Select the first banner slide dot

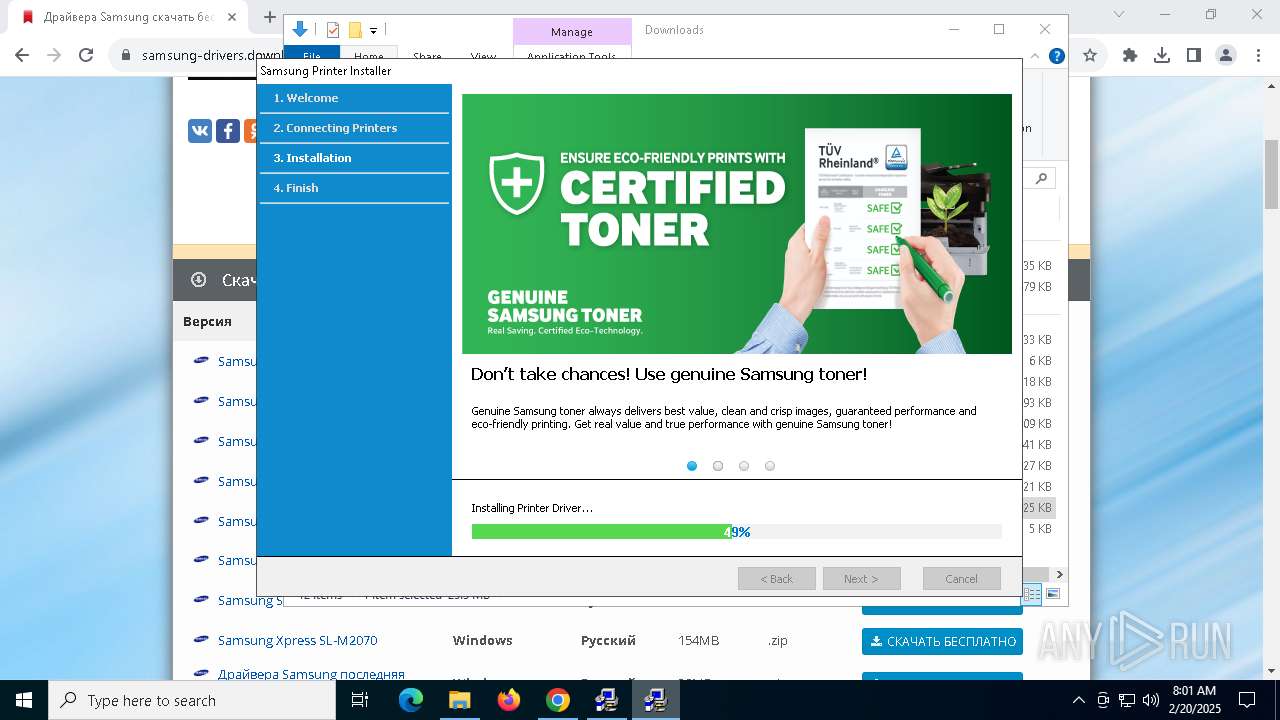click(692, 466)
